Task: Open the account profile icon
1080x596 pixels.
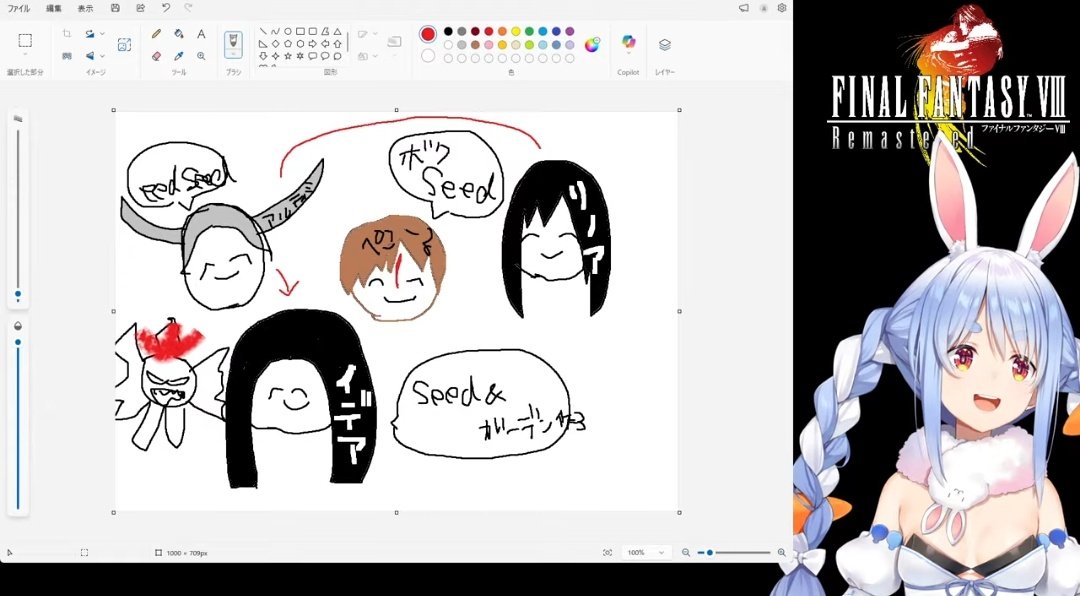Action: pyautogui.click(x=763, y=8)
